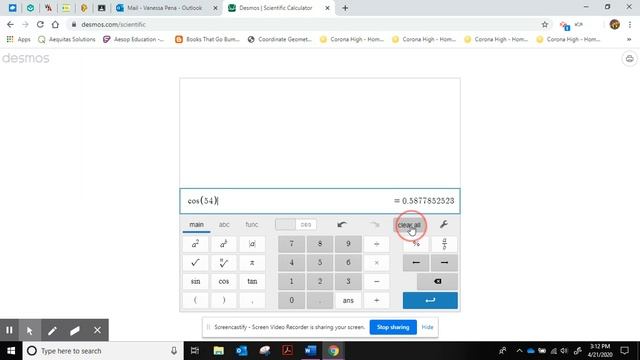Open the Aequitas Solutions bookmark
Viewport: 640px width, 360px height.
point(67,39)
